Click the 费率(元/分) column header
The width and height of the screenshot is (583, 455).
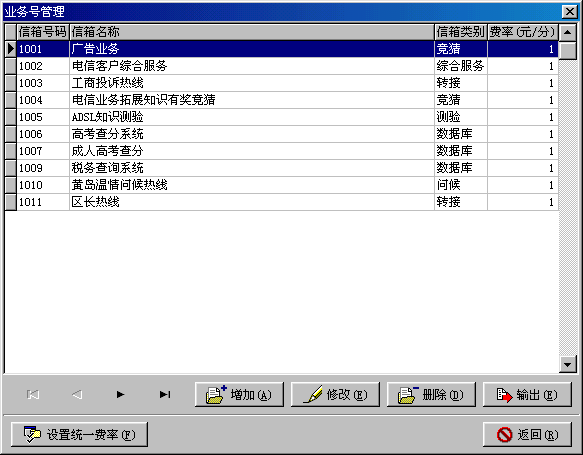click(x=522, y=32)
